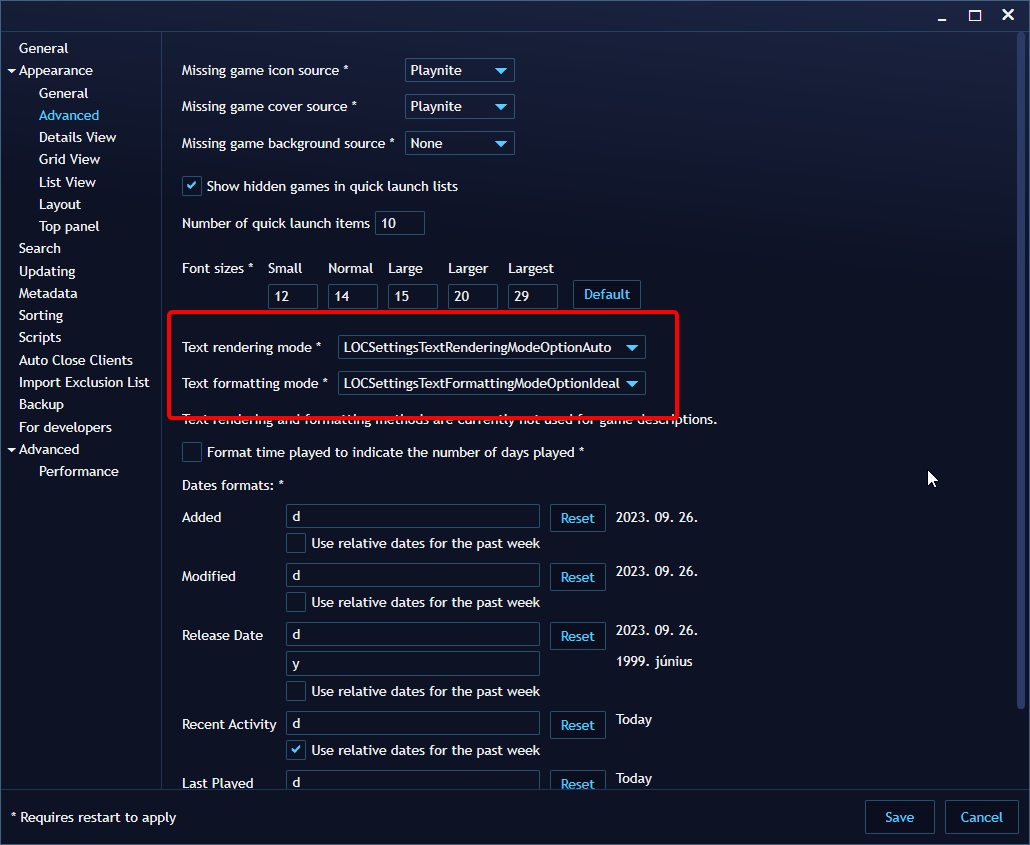Screen dimensions: 1030x845
Task: Open the Missing game cover source dropdown
Action: (x=459, y=106)
